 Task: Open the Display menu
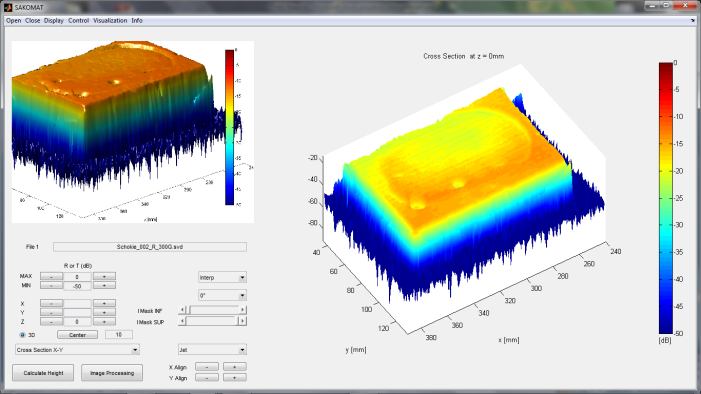pyautogui.click(x=54, y=21)
